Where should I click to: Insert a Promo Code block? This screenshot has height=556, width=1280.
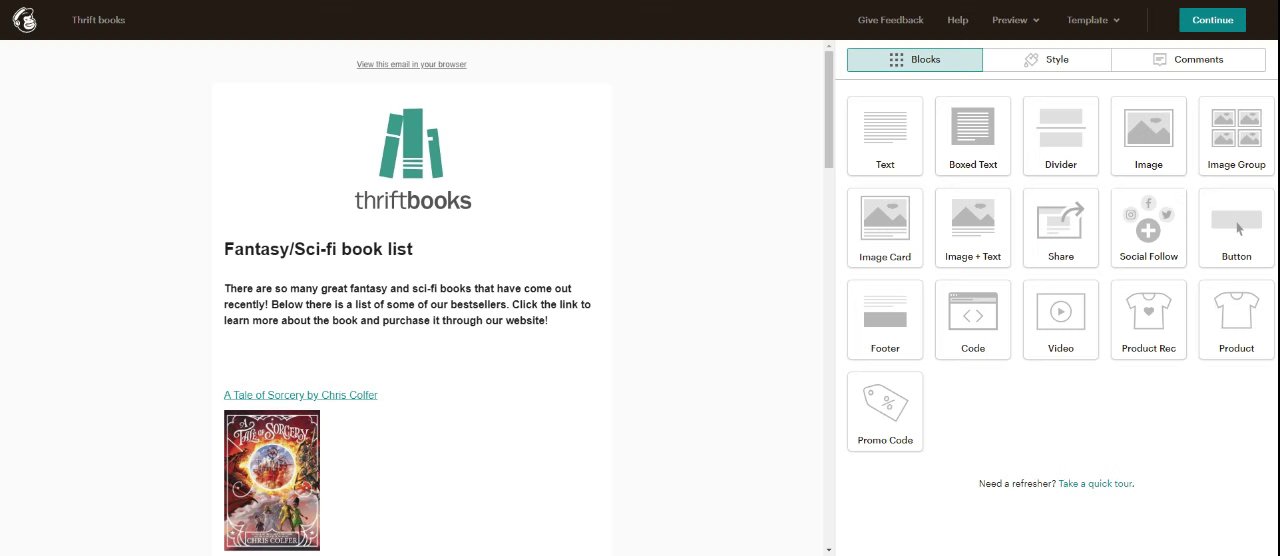885,412
